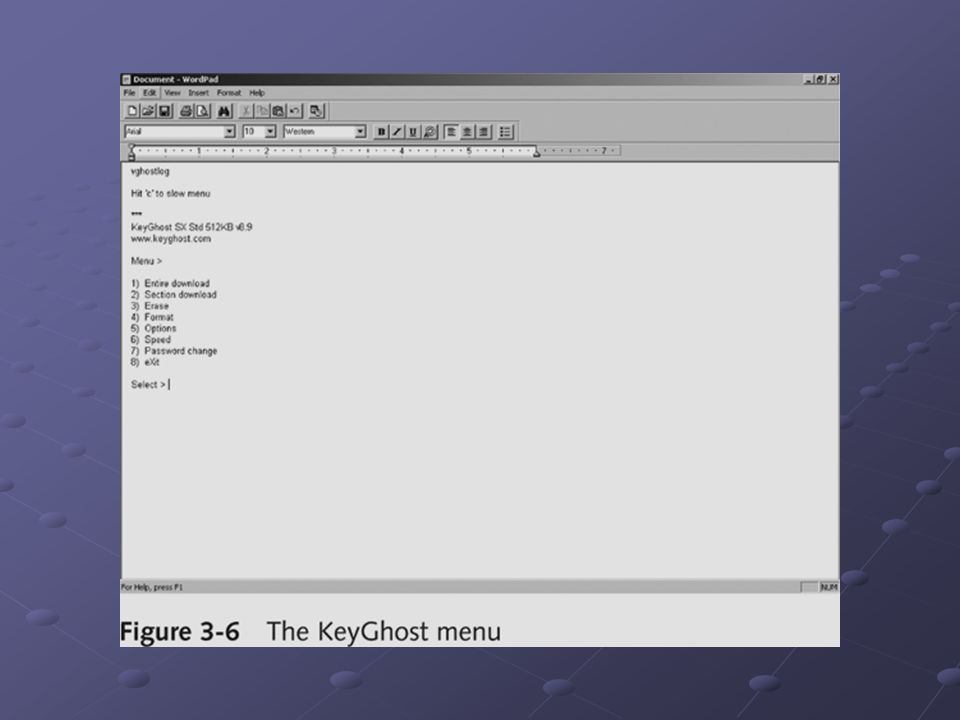The width and height of the screenshot is (960, 720).
Task: Expand the Western script dropdown
Action: pos(360,132)
